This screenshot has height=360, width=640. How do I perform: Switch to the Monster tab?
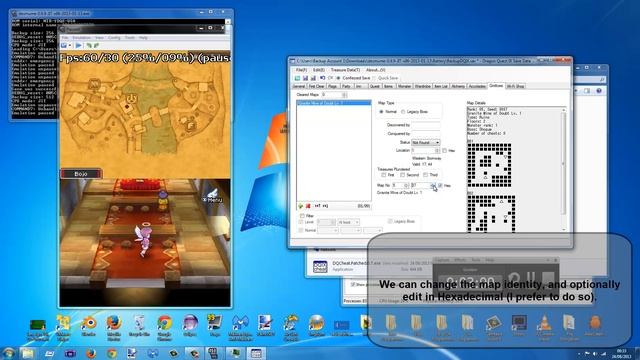[404, 86]
